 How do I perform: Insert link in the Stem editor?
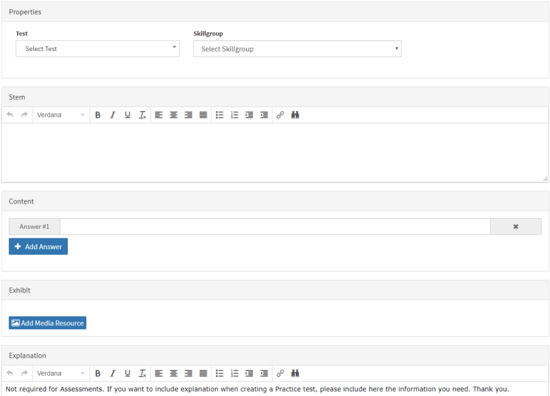280,115
